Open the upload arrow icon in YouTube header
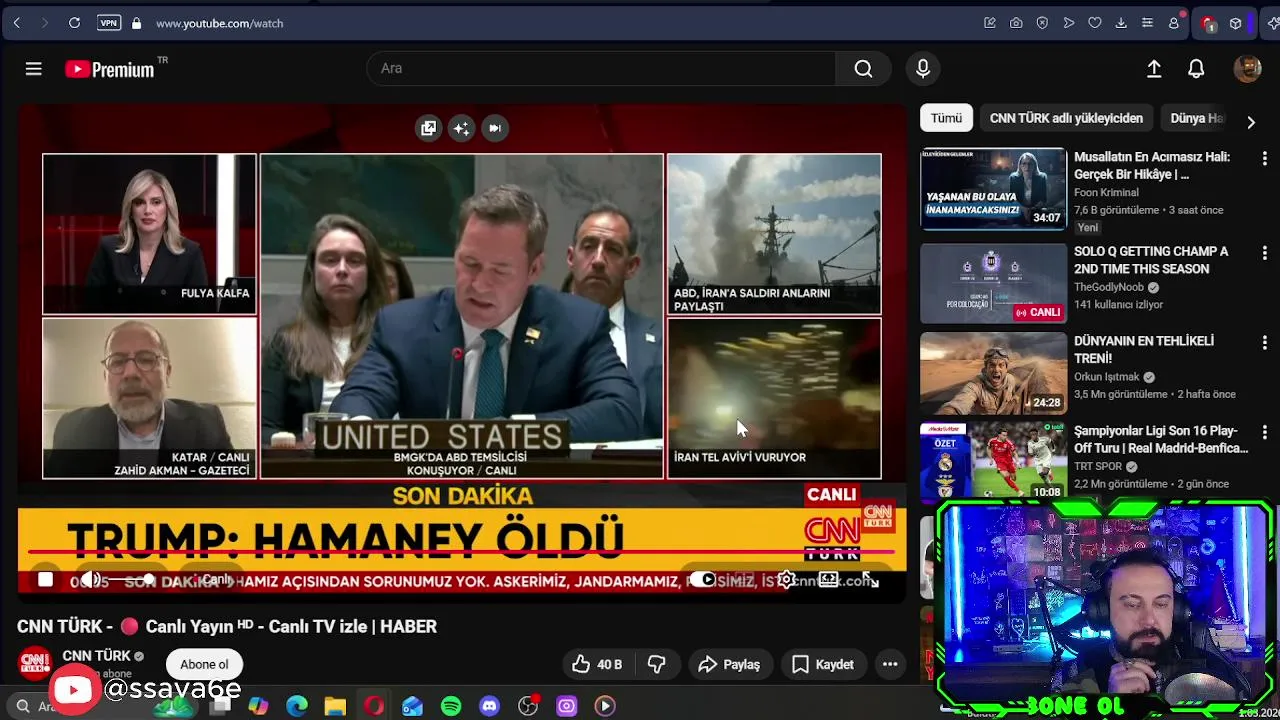Screen dimensions: 1280x720 click(1154, 68)
